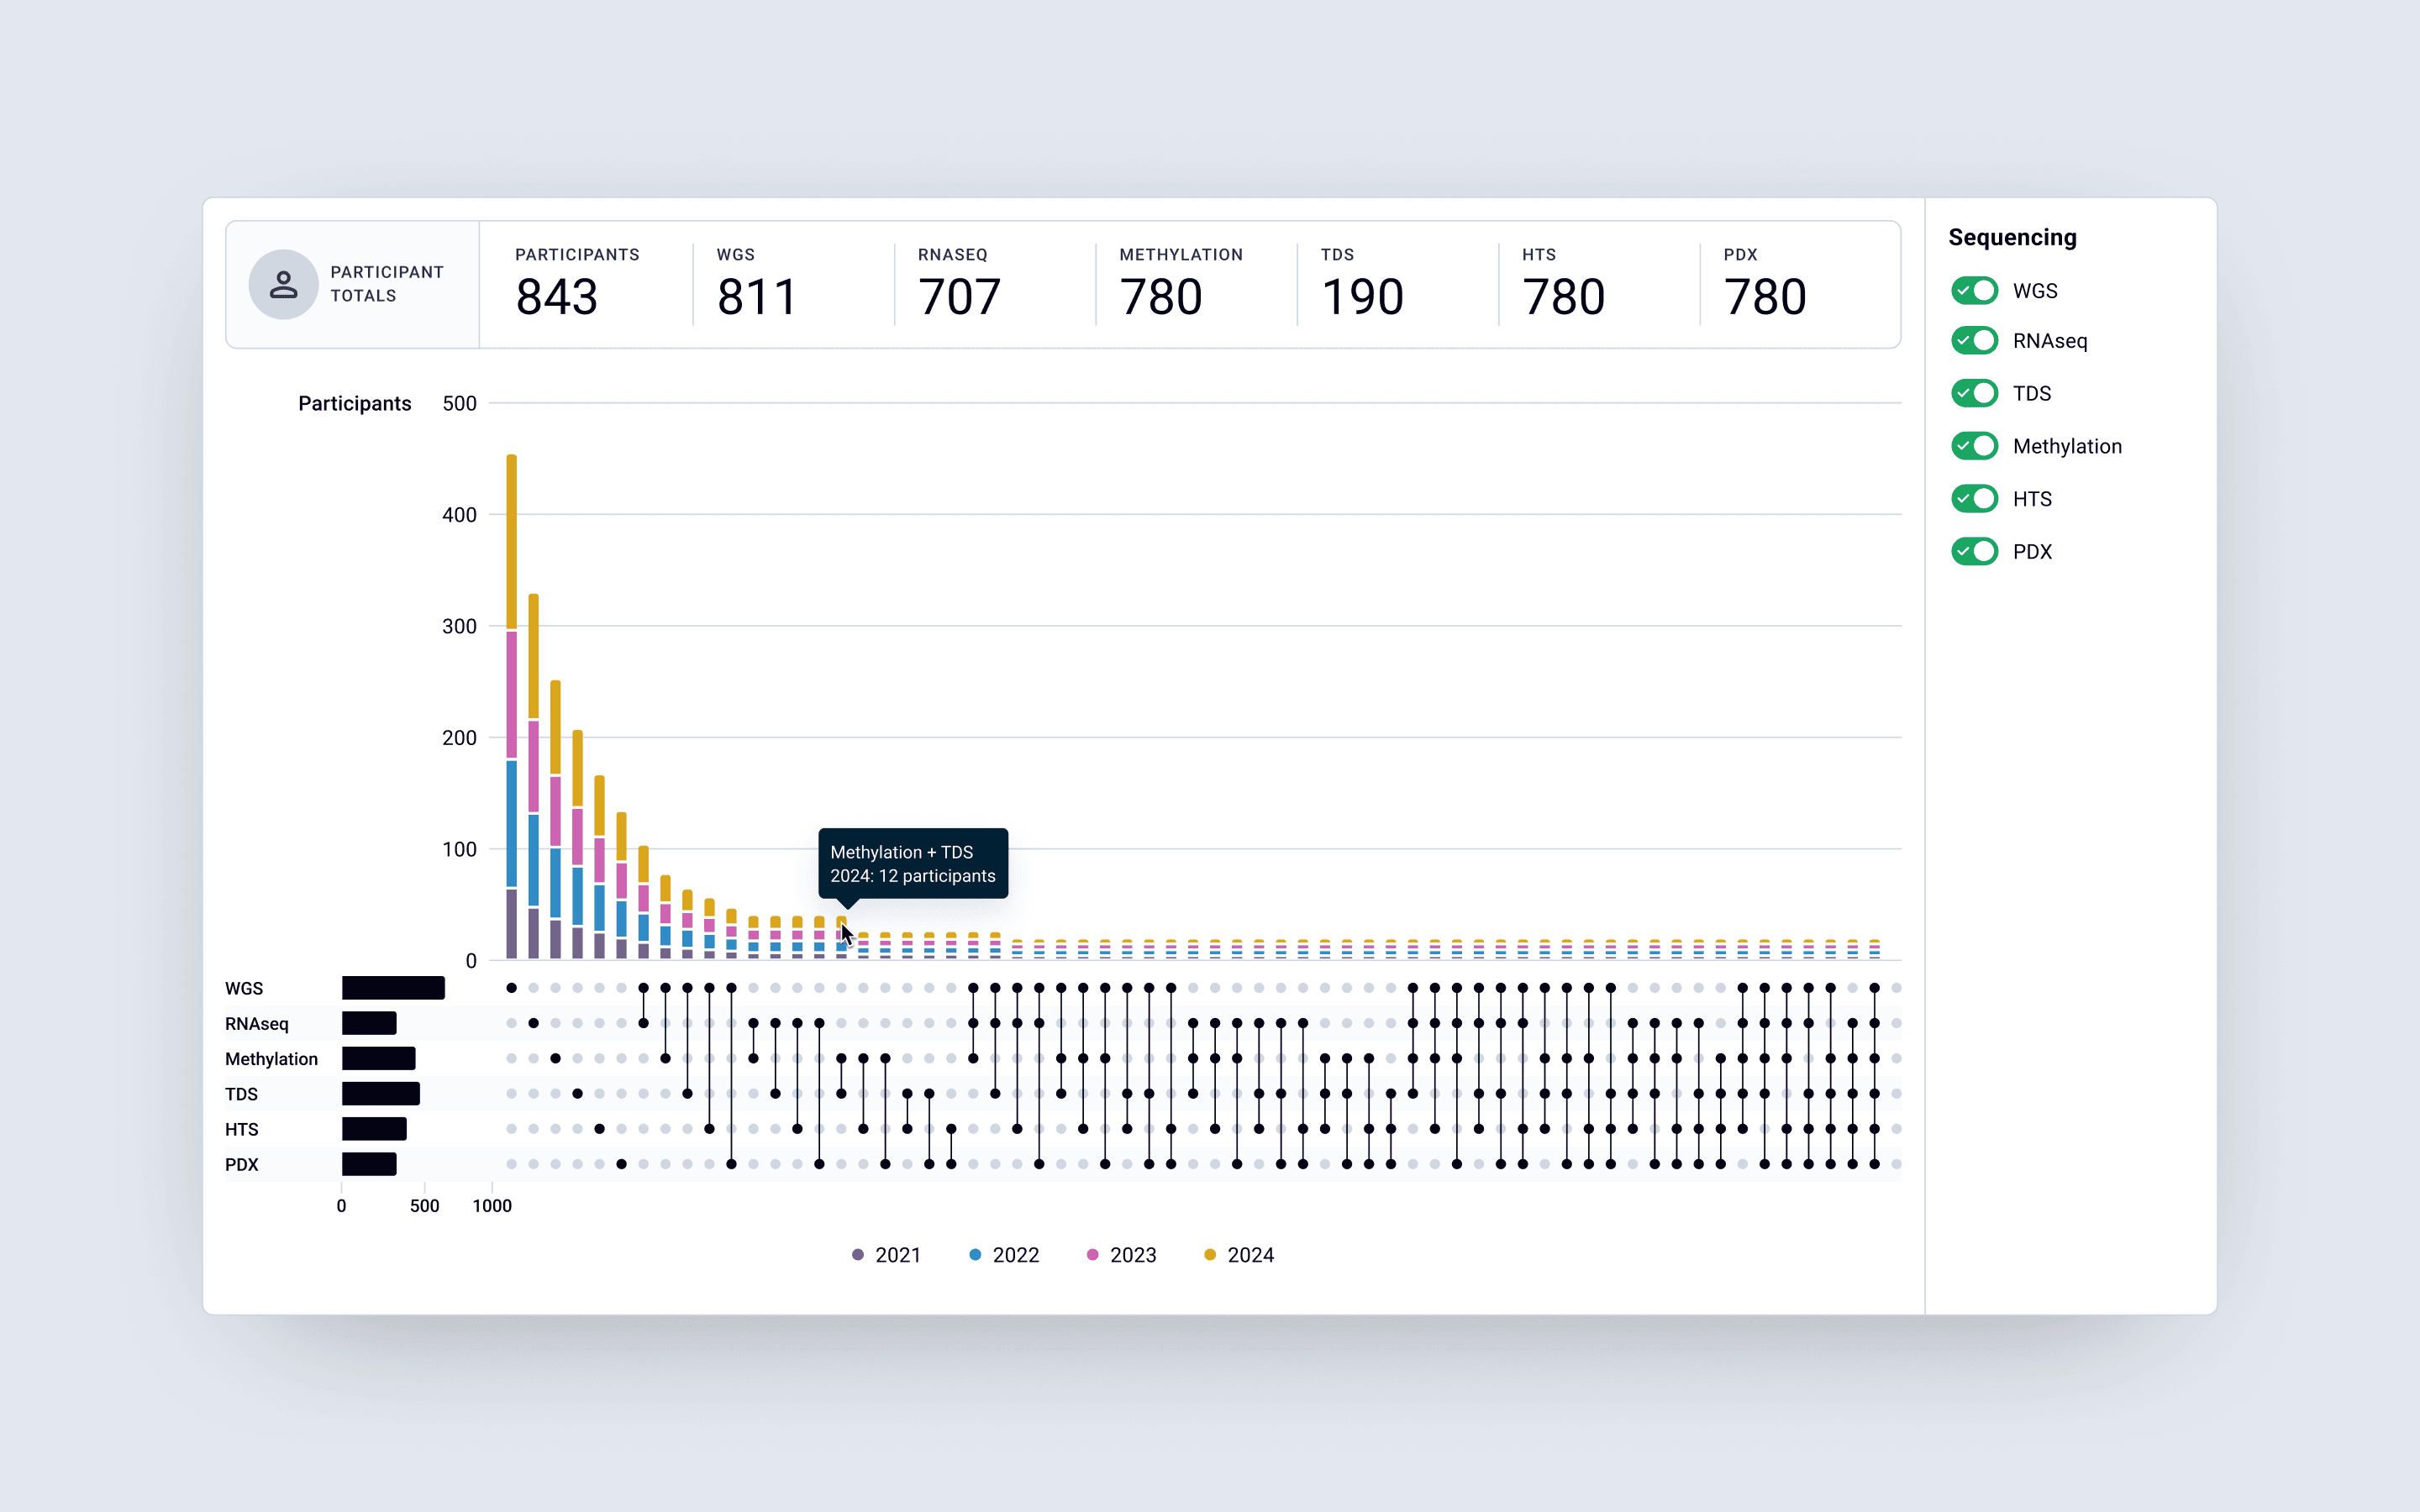This screenshot has height=1512, width=2420.
Task: Click the Methylation row label
Action: (x=271, y=1059)
